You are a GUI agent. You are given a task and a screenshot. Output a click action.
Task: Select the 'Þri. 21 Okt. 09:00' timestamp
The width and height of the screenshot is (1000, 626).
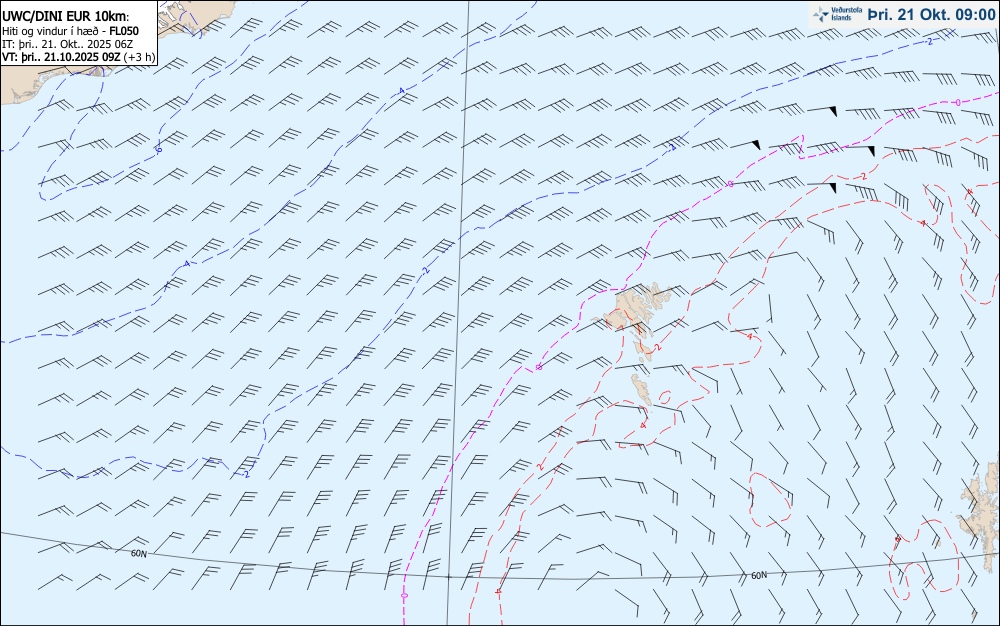931,14
